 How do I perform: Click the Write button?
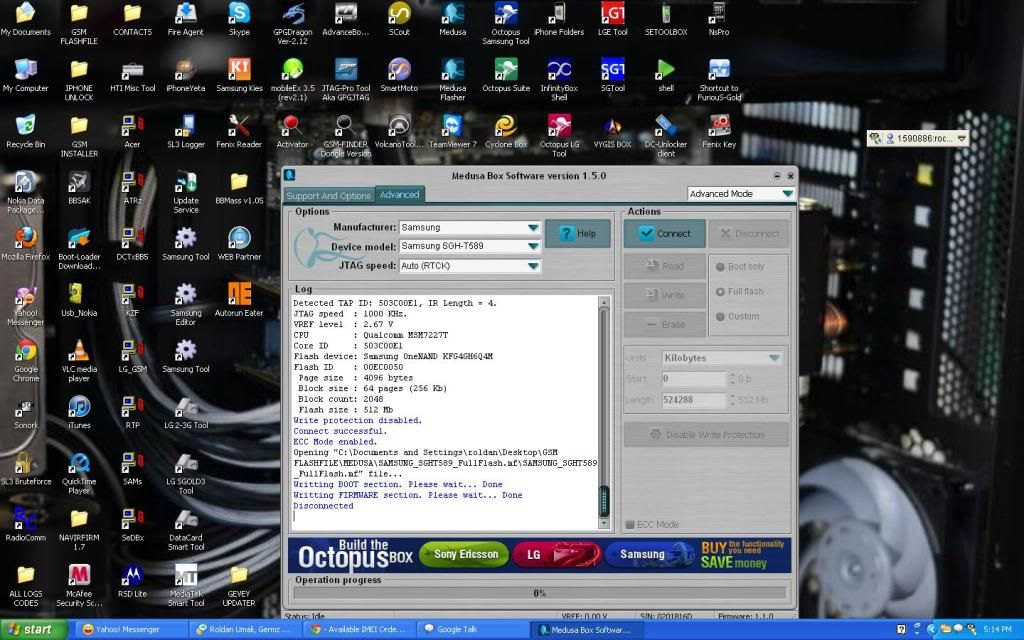coord(664,295)
